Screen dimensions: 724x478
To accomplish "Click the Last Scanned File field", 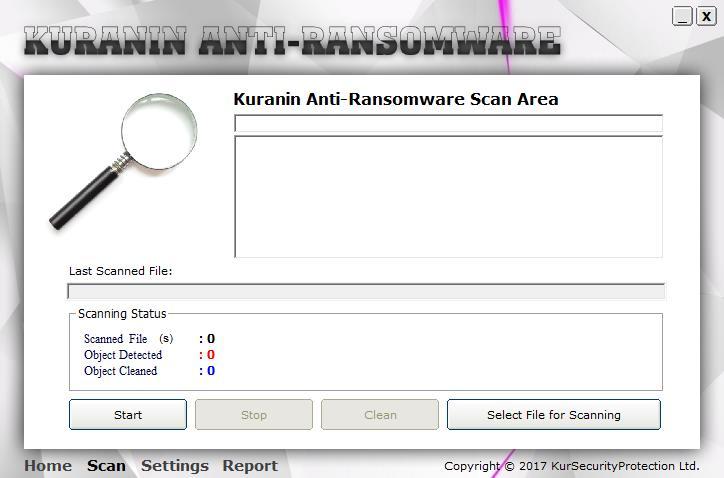I will click(366, 291).
